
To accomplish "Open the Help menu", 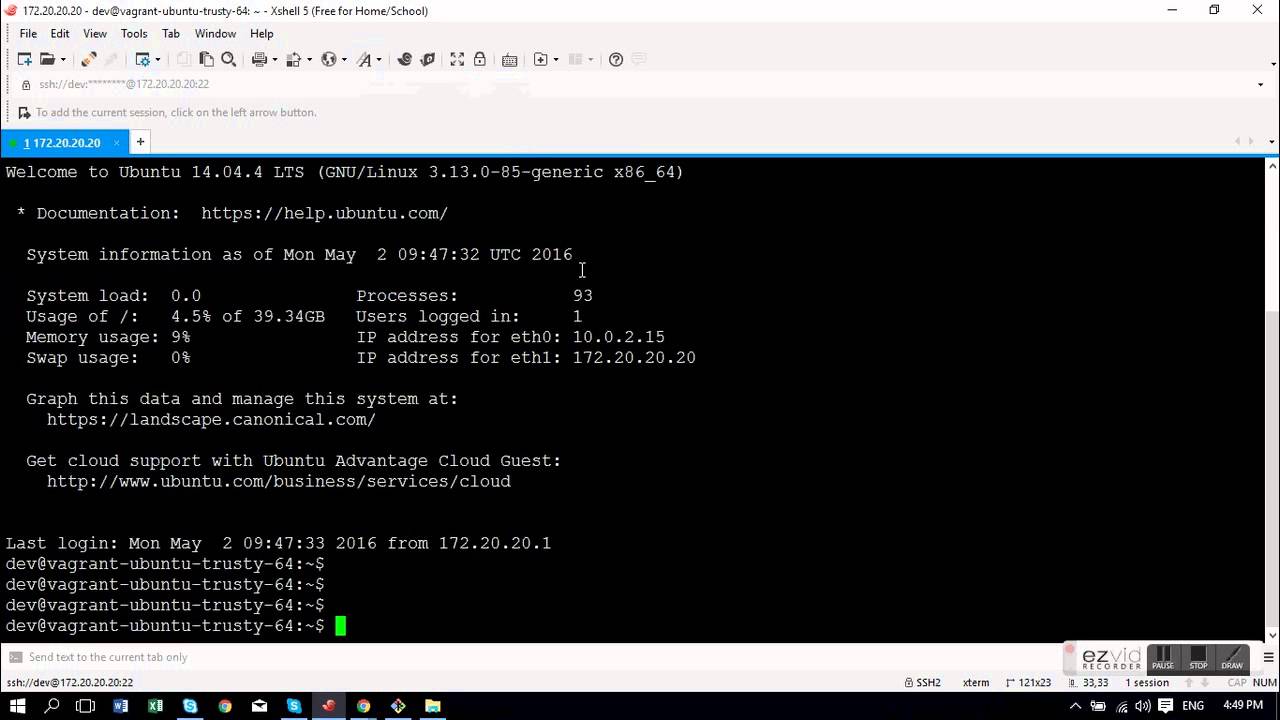I will (x=262, y=33).
